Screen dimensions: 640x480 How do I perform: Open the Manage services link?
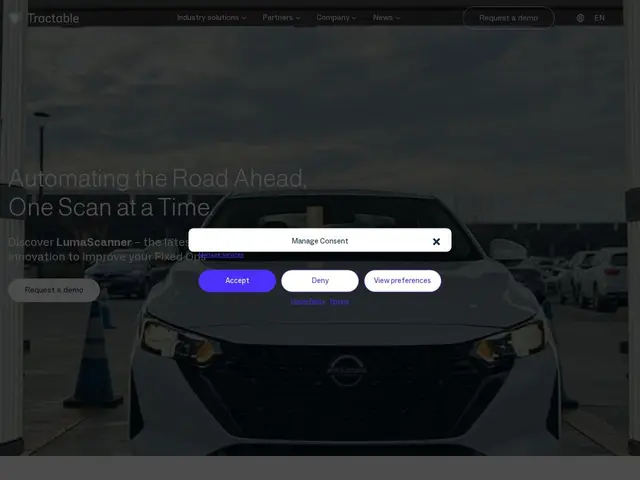coord(221,255)
